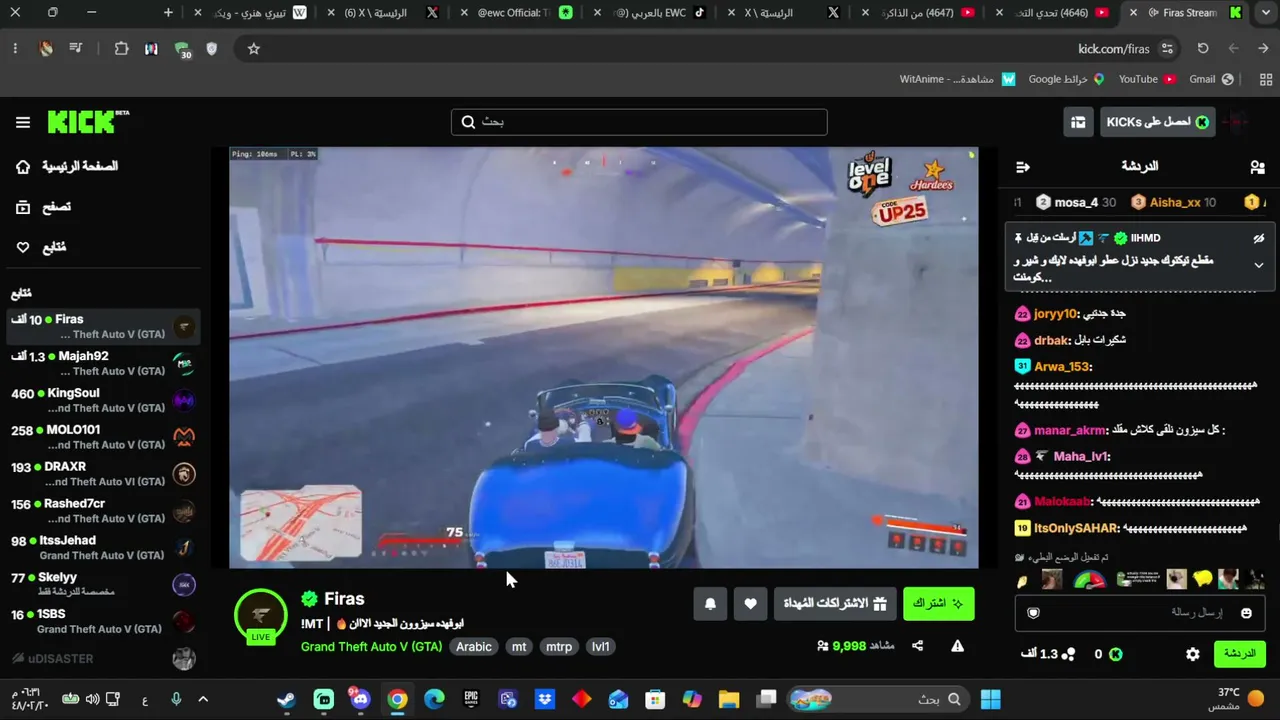Switch to the @ewc Official Kick tab
This screenshot has height=720, width=1280.
pos(519,13)
